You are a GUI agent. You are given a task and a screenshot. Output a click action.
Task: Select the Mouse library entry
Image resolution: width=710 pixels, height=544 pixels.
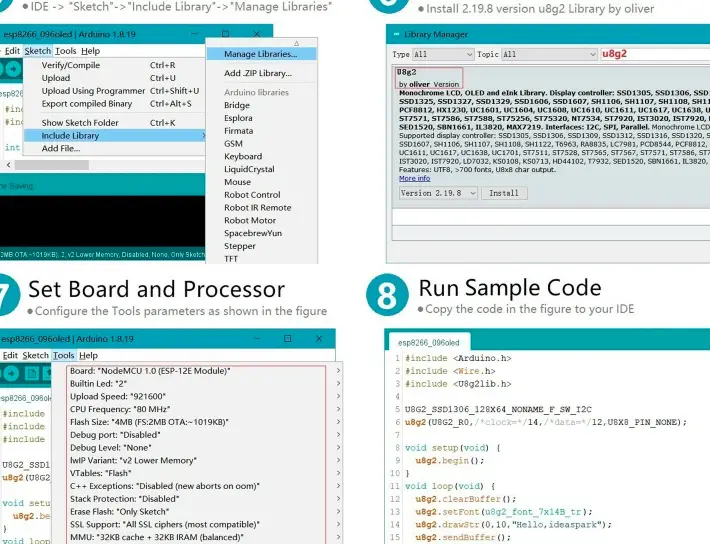coord(261,182)
